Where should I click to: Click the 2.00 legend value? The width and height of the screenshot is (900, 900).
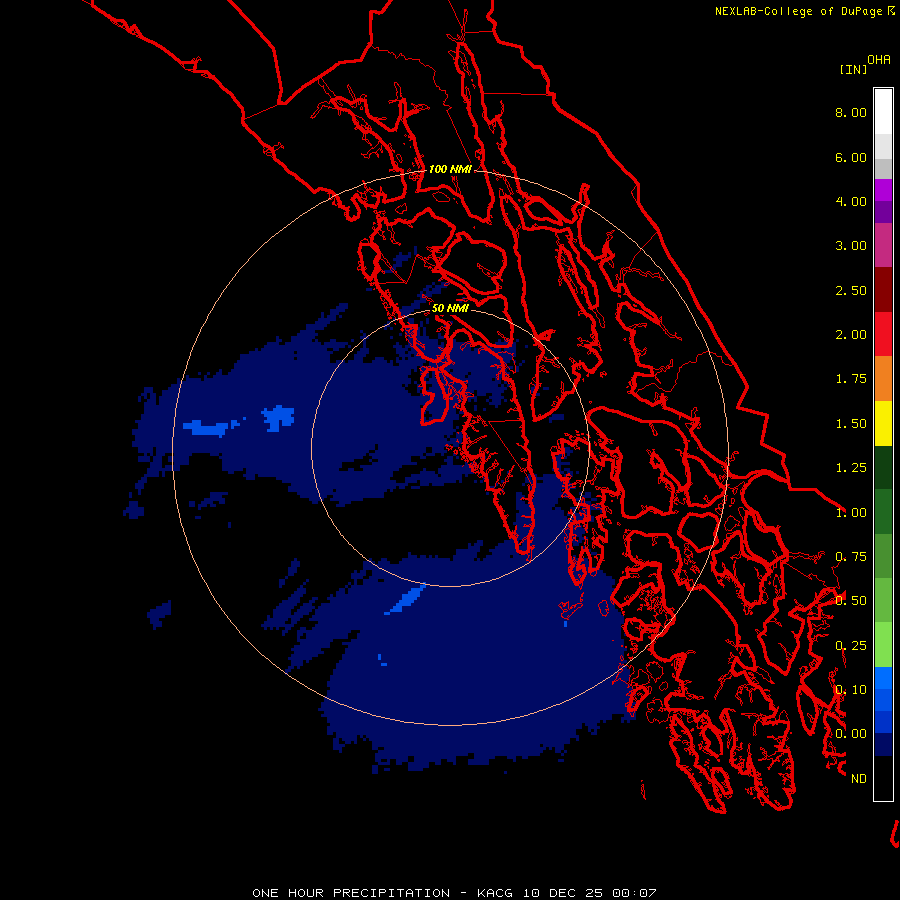[851, 335]
